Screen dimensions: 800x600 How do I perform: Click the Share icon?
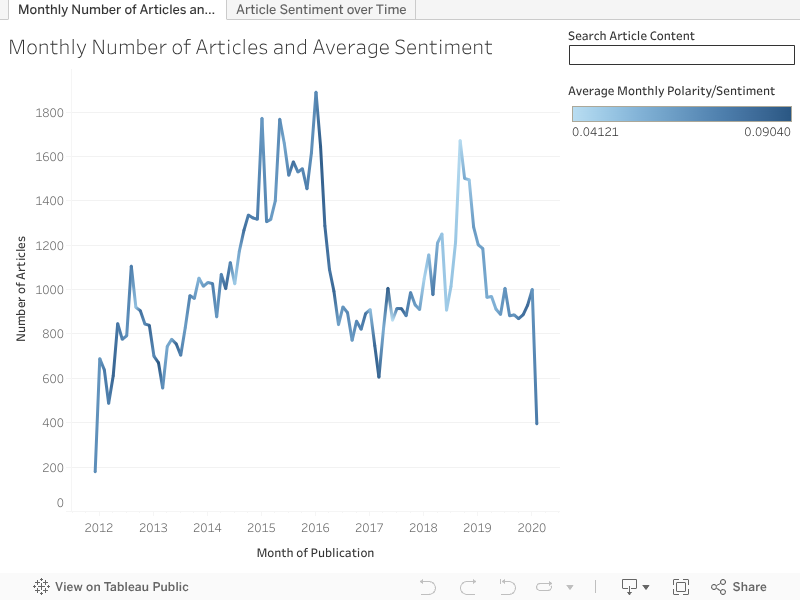[x=718, y=587]
